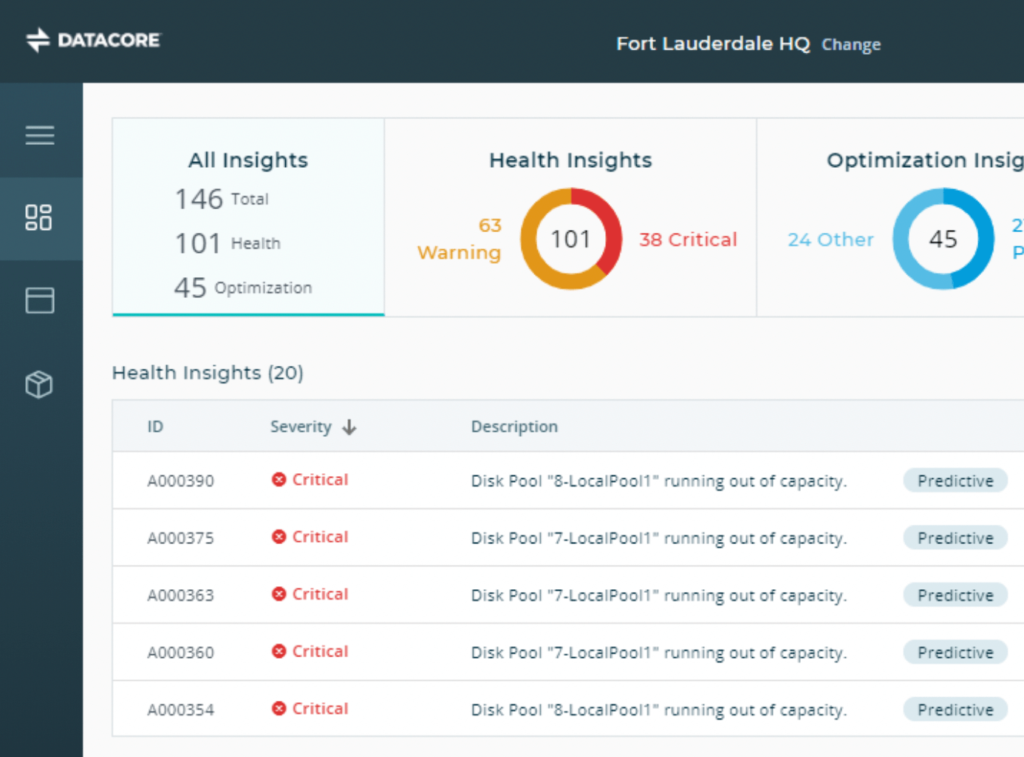Open the window panel icon in sidebar
Viewport: 1024px width, 757px height.
pos(40,300)
